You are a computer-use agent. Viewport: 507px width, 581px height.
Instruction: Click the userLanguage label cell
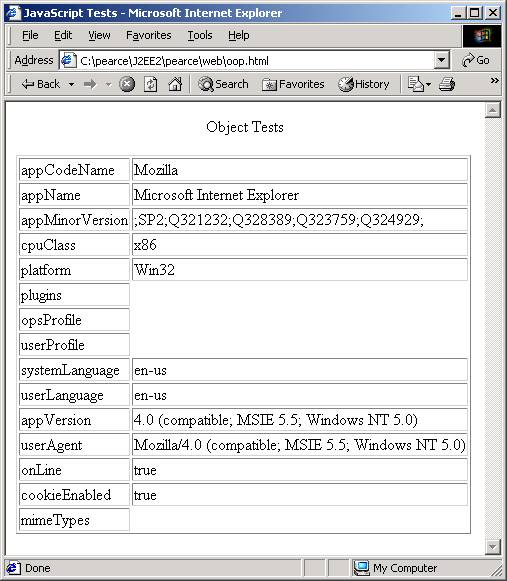pos(74,395)
